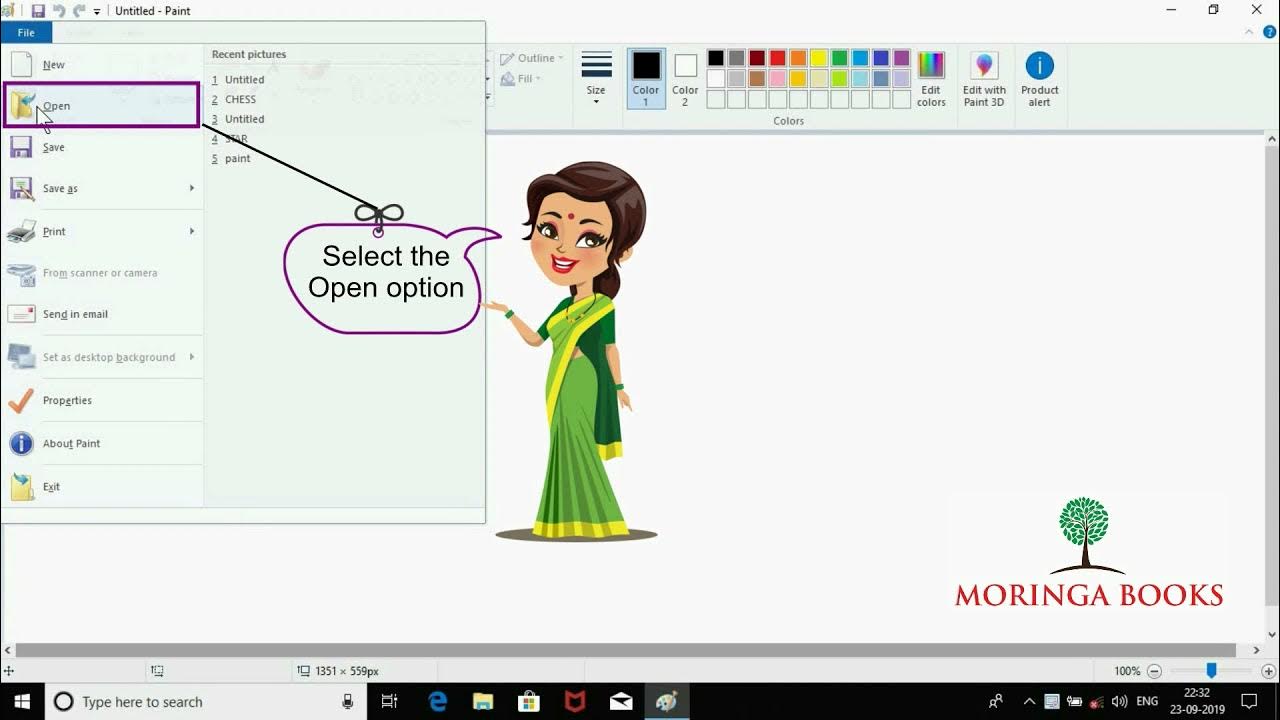Open the notification center icon
This screenshot has height=720, width=1280.
(x=1249, y=701)
